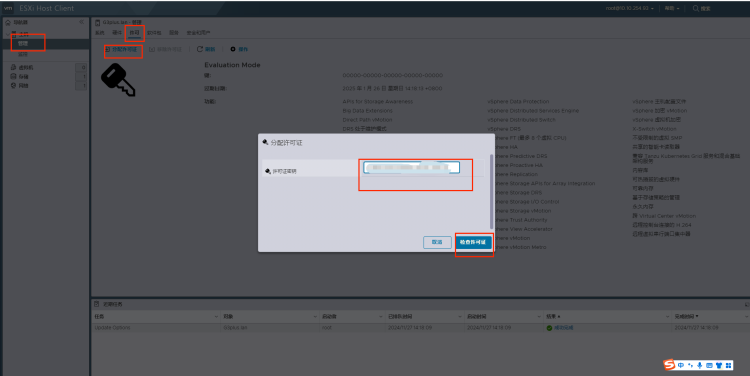The image size is (750, 376).
Task: Click the Sogou S input method icon
Action: (669, 365)
